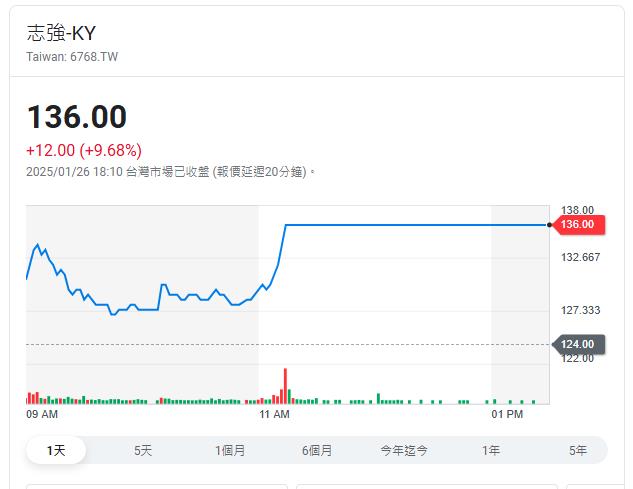Click the 志強-KY stock title

(61, 33)
